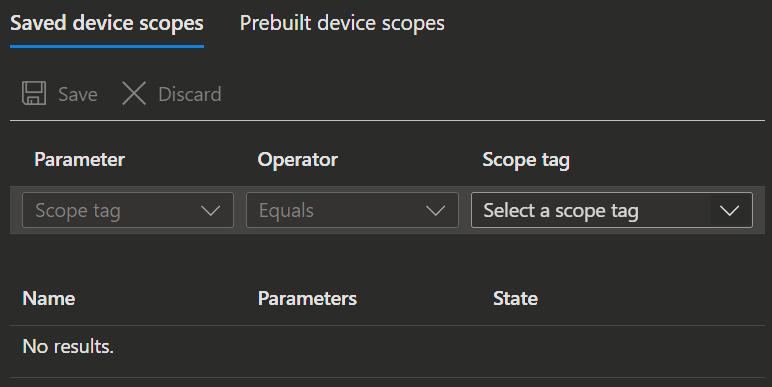Sort by the State column header
This screenshot has width=772, height=387.
(515, 298)
